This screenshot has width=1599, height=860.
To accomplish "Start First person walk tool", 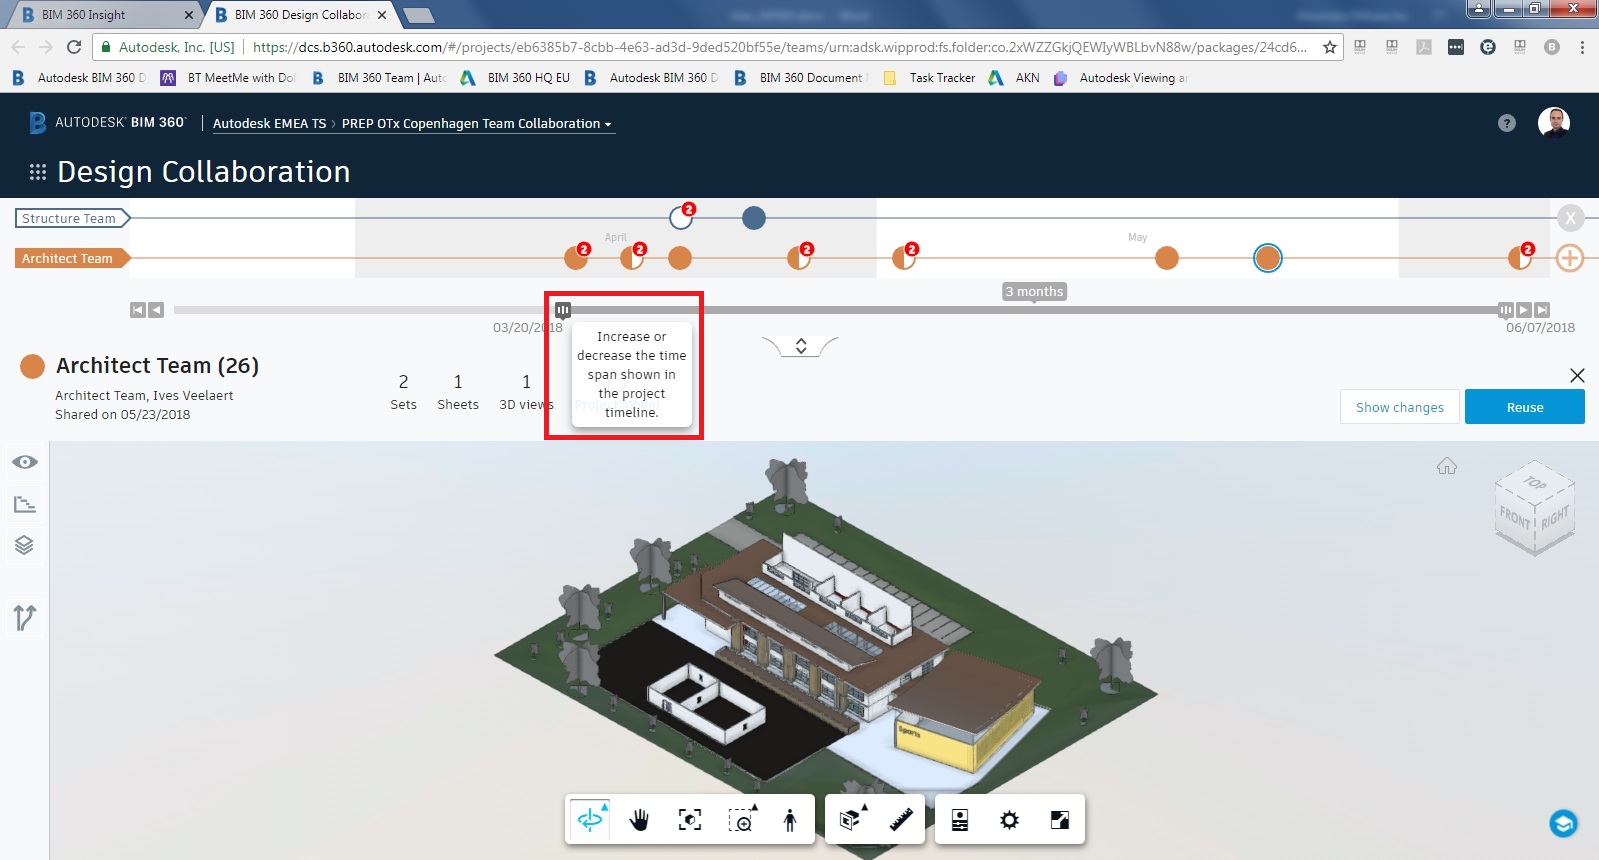I will (x=790, y=820).
